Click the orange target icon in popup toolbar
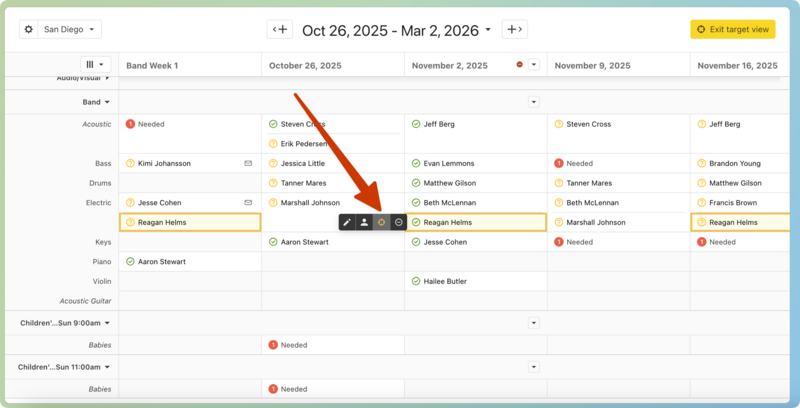800x408 pixels. (x=381, y=222)
